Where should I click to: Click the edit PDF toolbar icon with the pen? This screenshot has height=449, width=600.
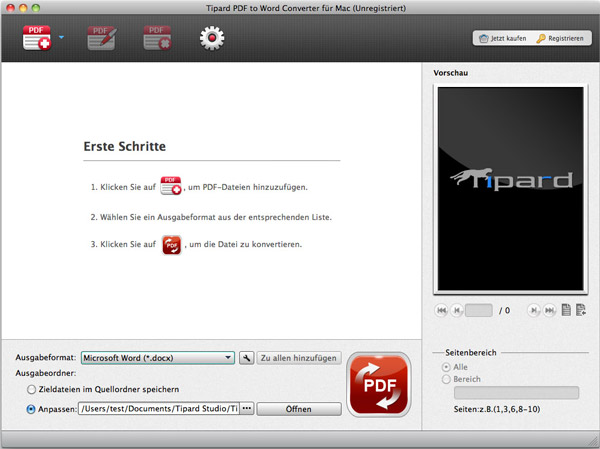click(x=102, y=38)
